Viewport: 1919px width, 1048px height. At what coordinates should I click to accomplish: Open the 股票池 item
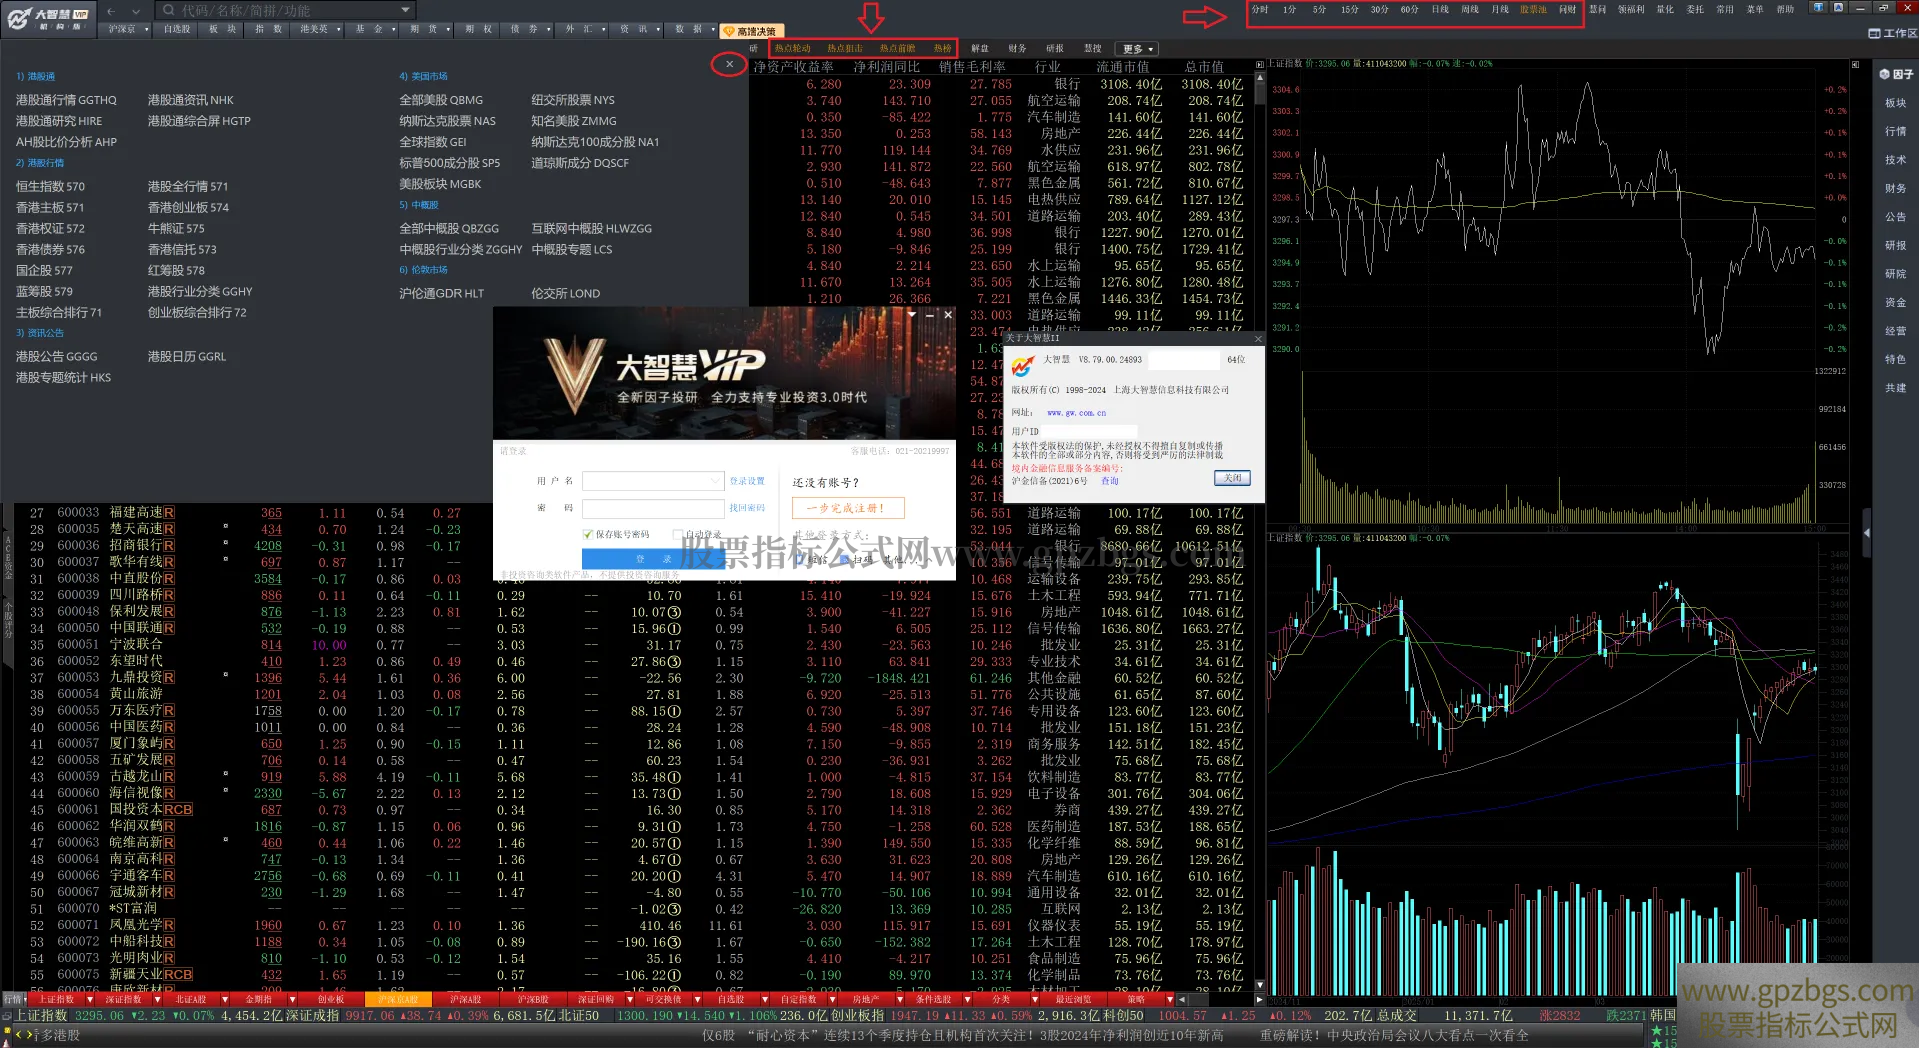point(1533,10)
